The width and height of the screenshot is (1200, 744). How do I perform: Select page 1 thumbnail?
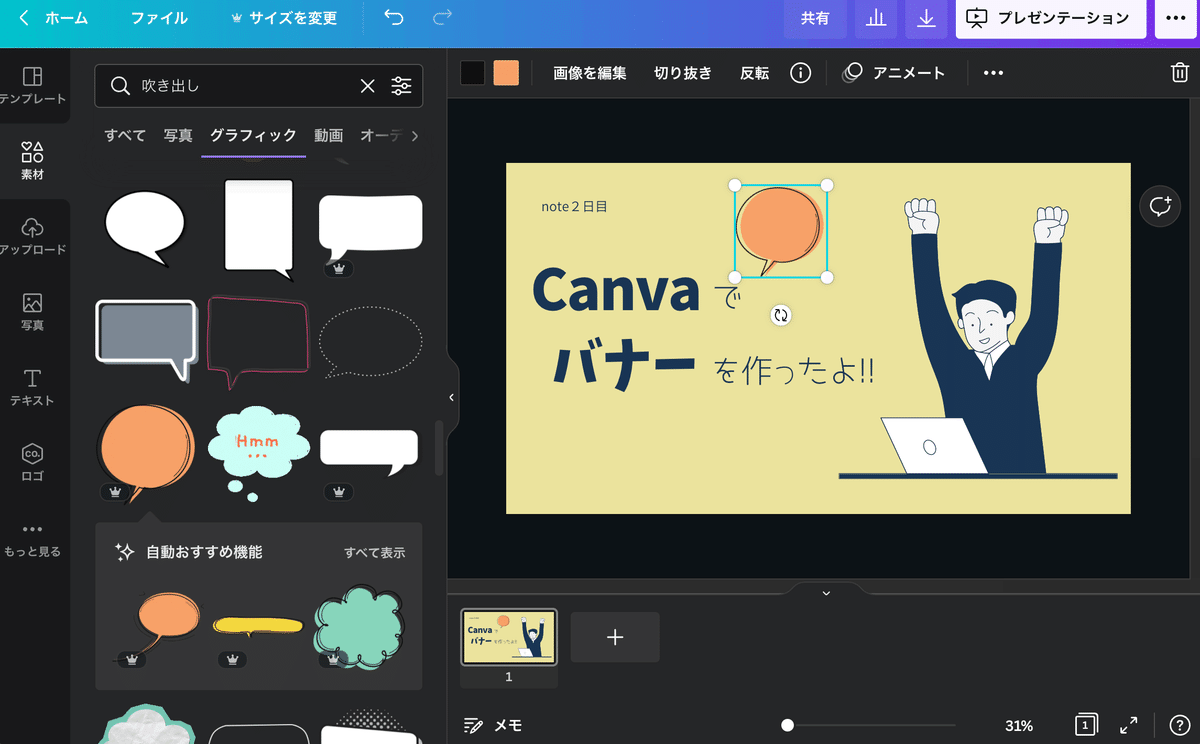(509, 636)
